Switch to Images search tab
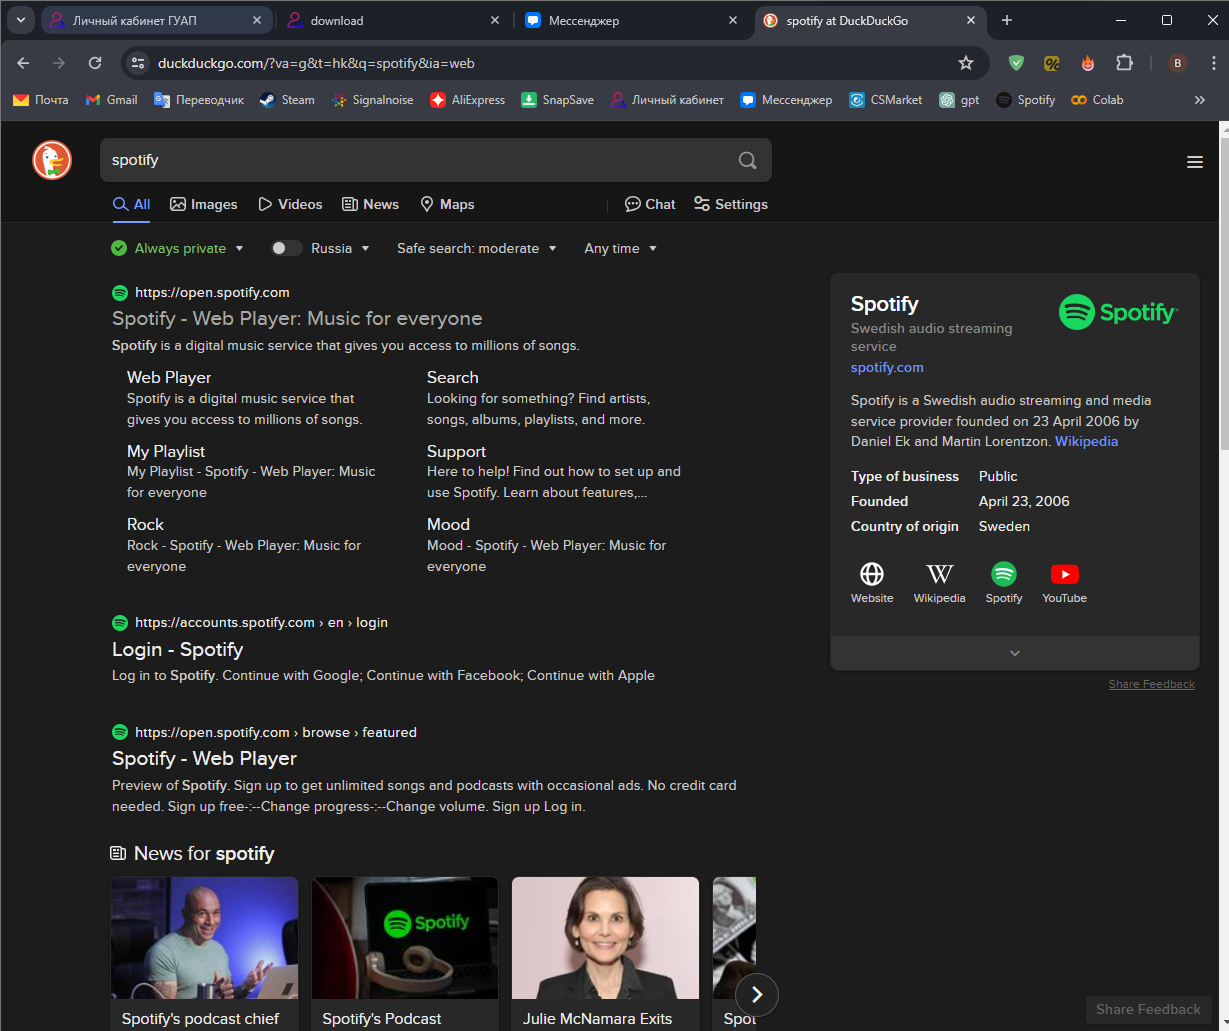The width and height of the screenshot is (1229, 1031). pos(204,204)
